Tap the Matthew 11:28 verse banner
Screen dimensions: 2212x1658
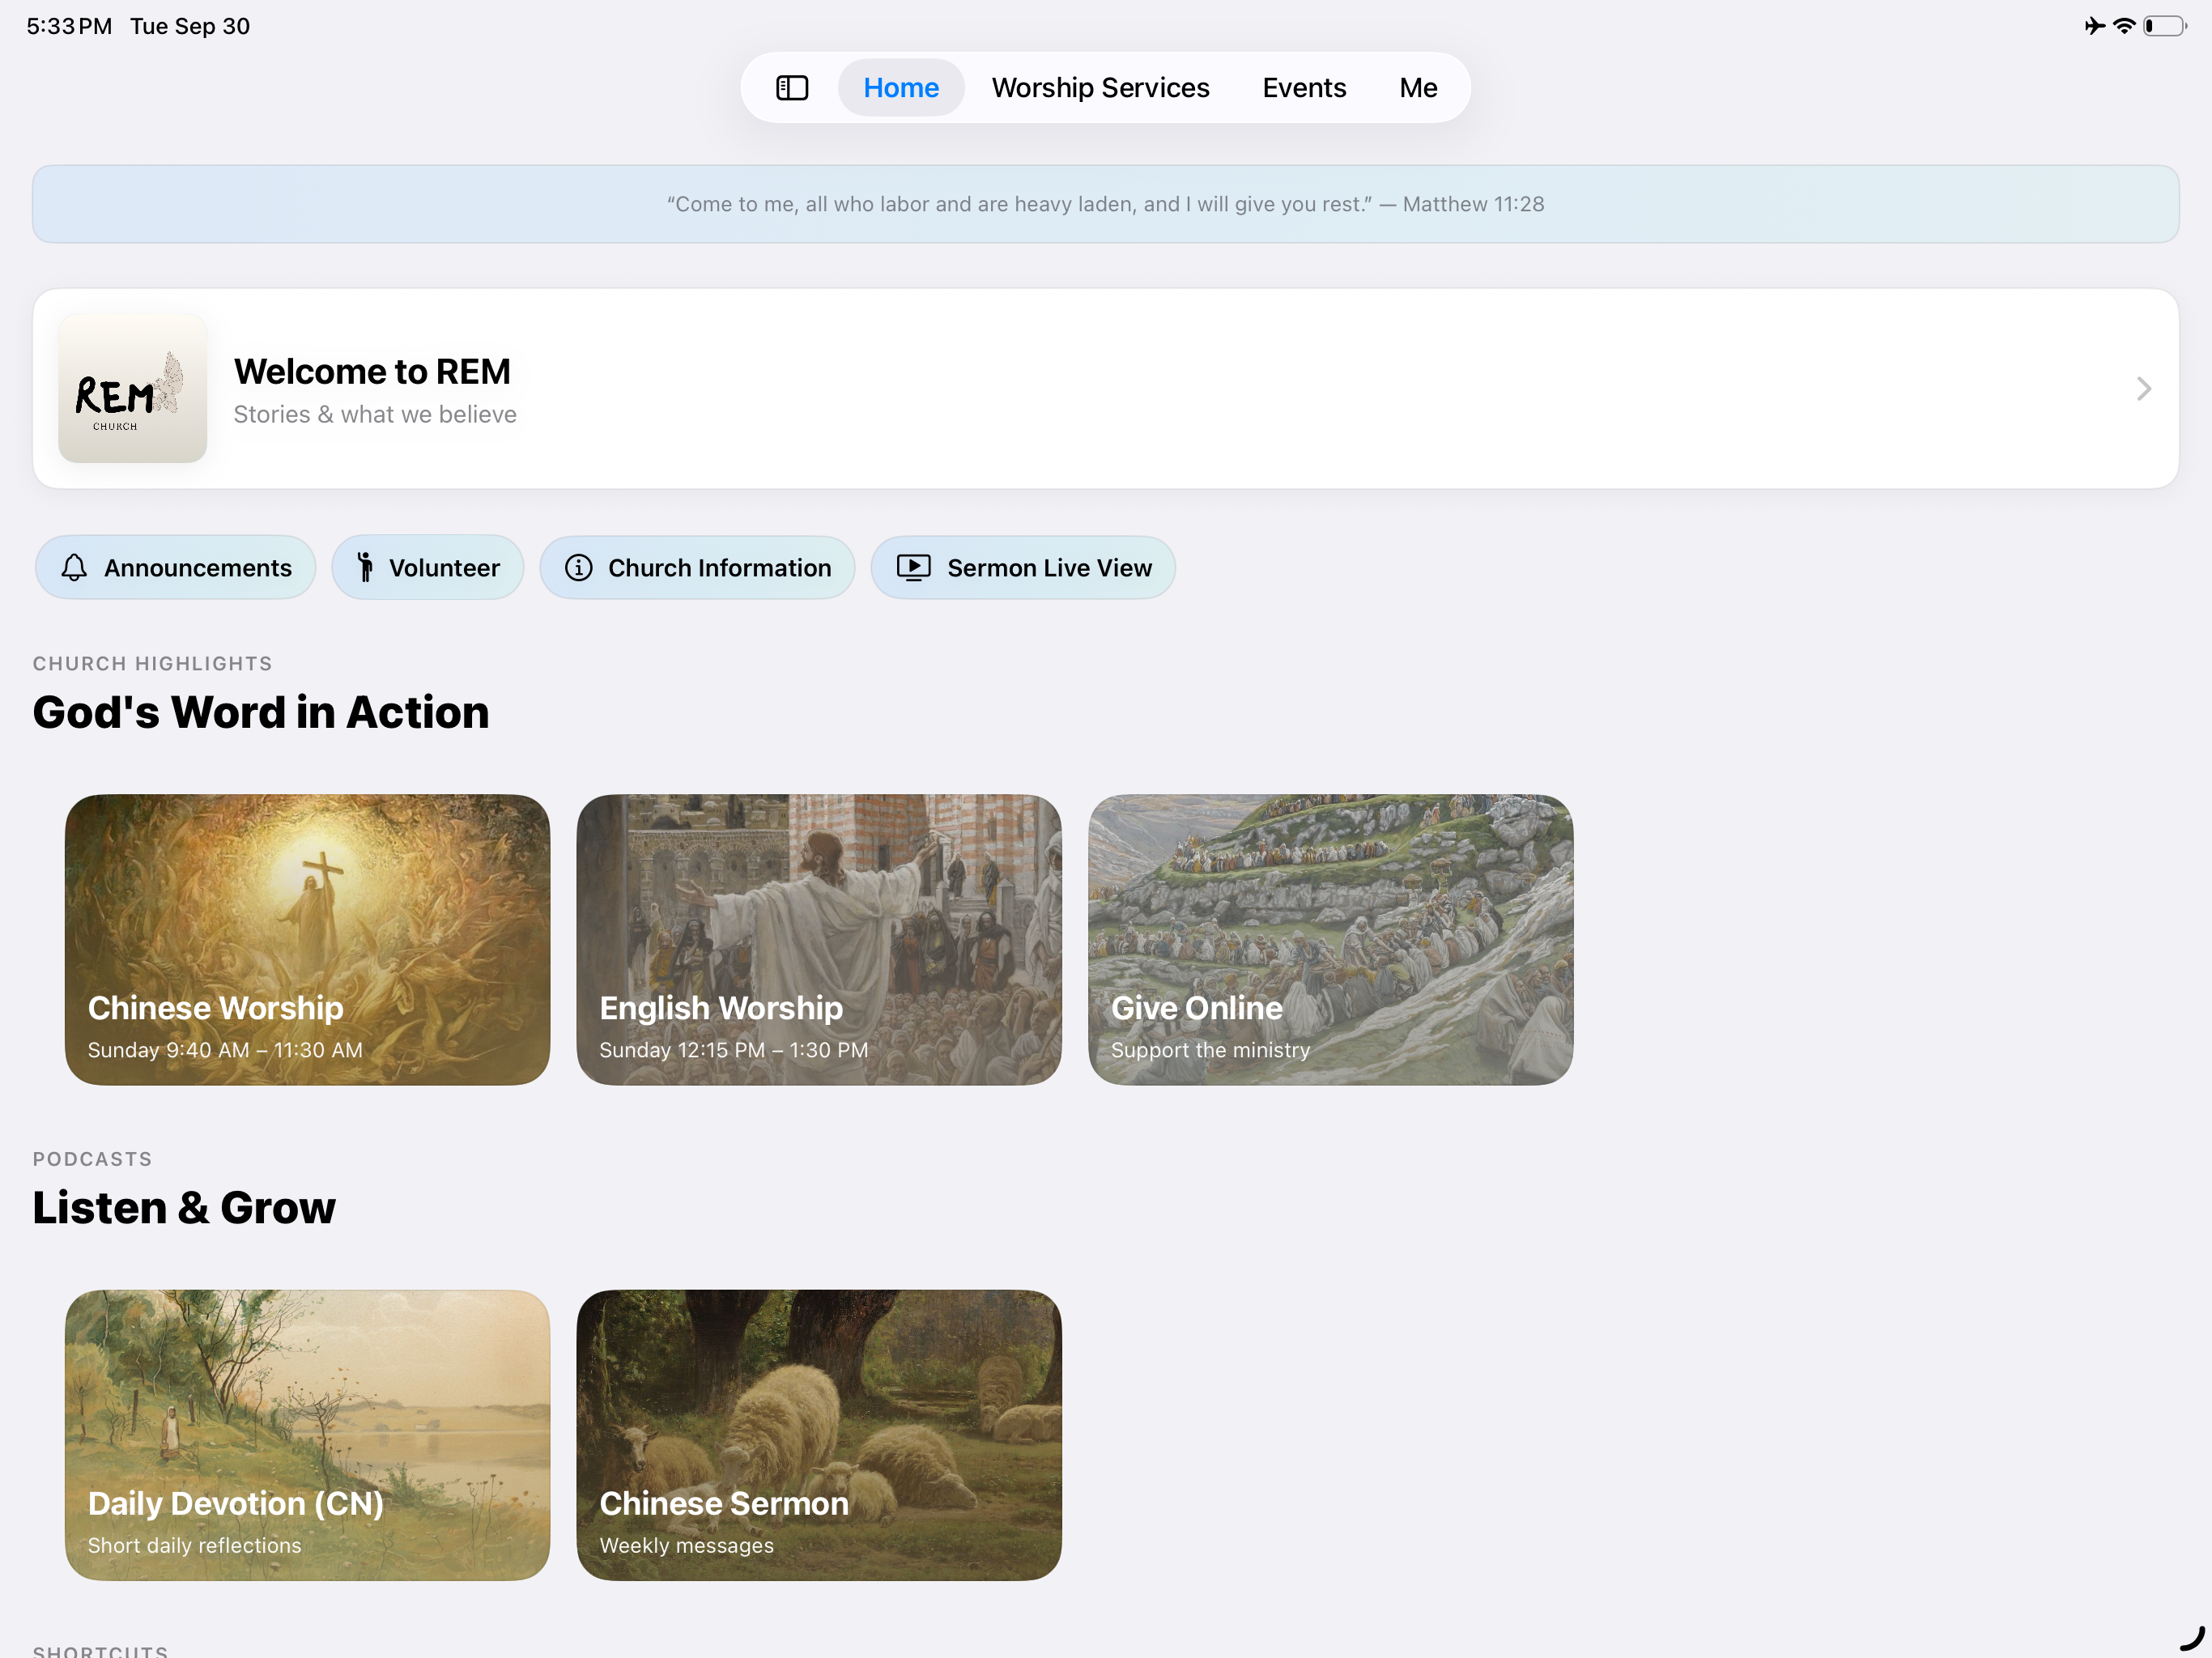(x=1106, y=204)
